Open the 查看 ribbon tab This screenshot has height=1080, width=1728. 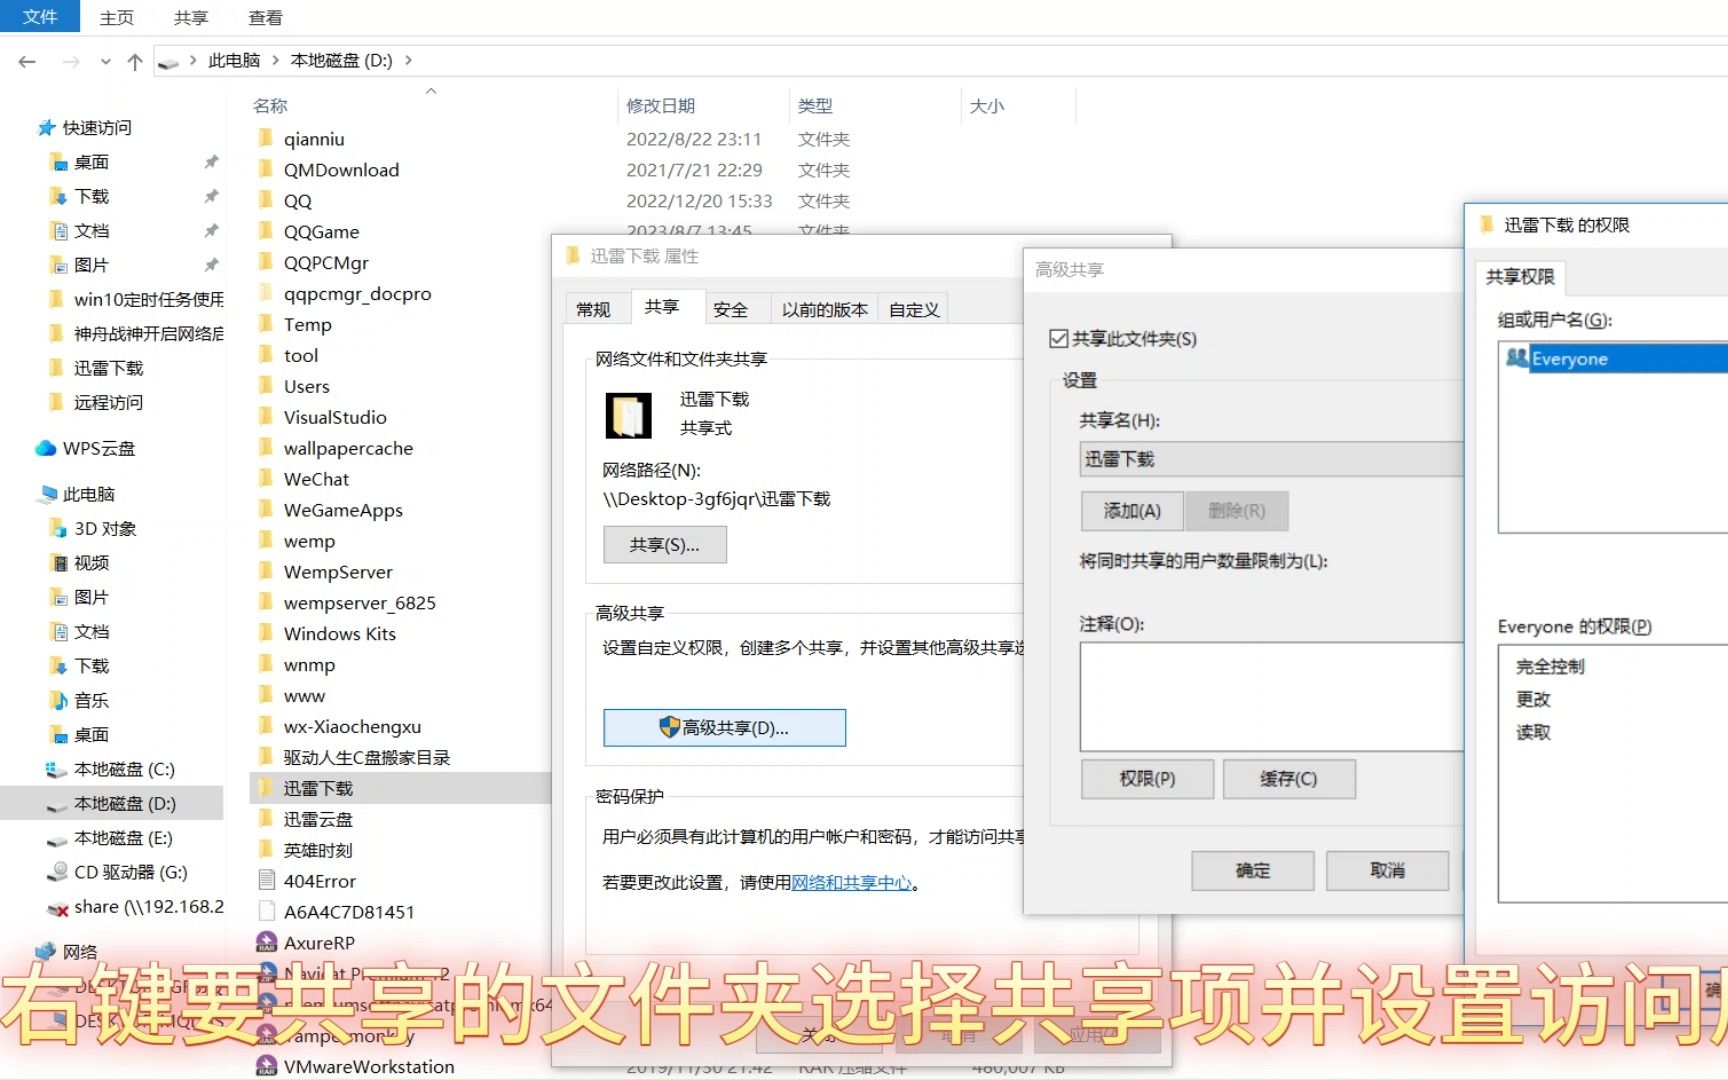coord(265,17)
